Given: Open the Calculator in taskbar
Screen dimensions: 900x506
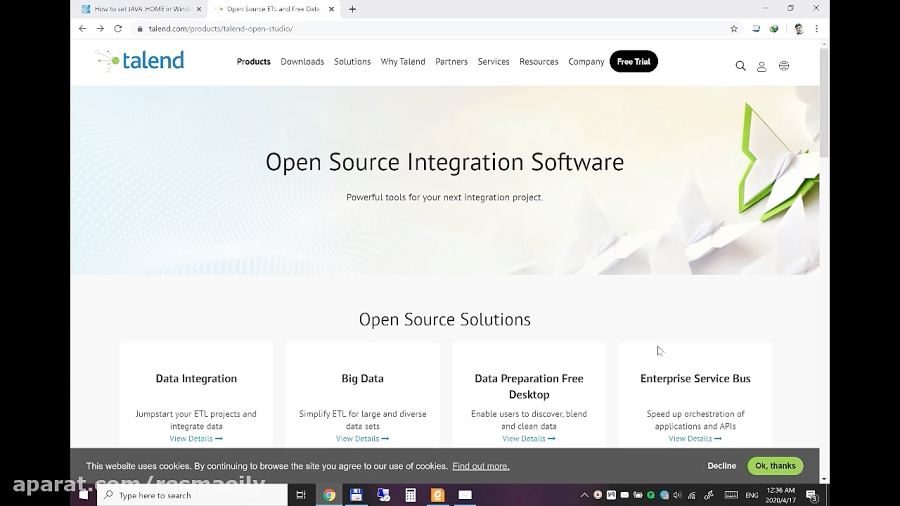Looking at the screenshot, I should (410, 495).
